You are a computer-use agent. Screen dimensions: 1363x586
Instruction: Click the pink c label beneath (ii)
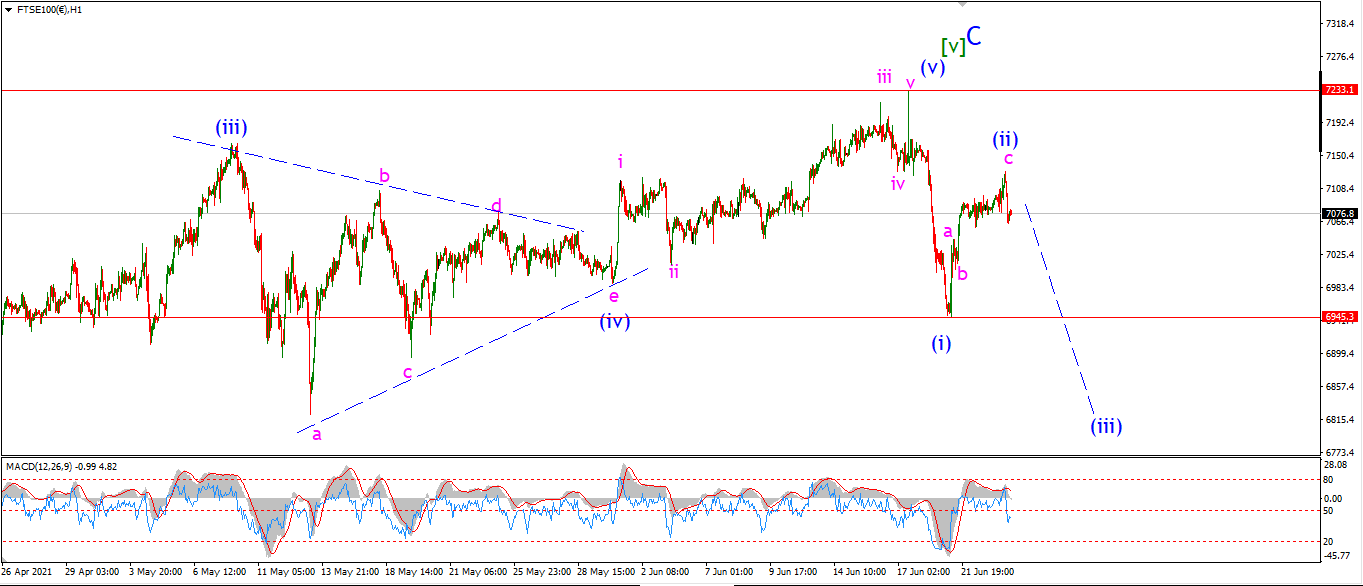(1009, 158)
